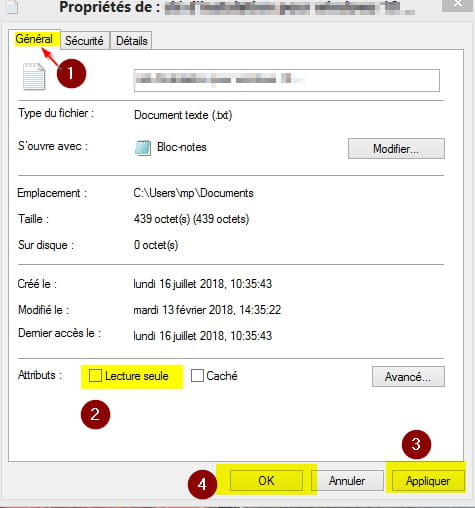Screen dimensions: 475x508
Task: Click the red circle numbered 3
Action: [x=416, y=444]
